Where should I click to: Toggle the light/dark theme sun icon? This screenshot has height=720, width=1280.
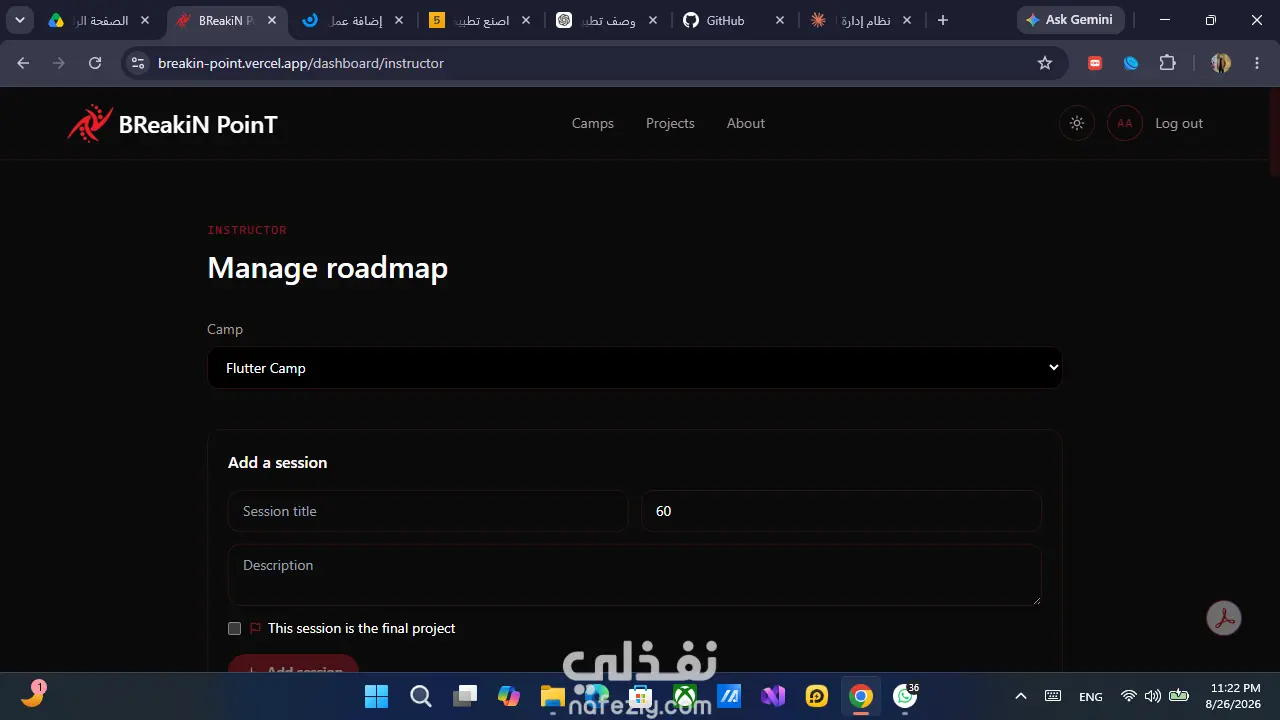coord(1076,124)
